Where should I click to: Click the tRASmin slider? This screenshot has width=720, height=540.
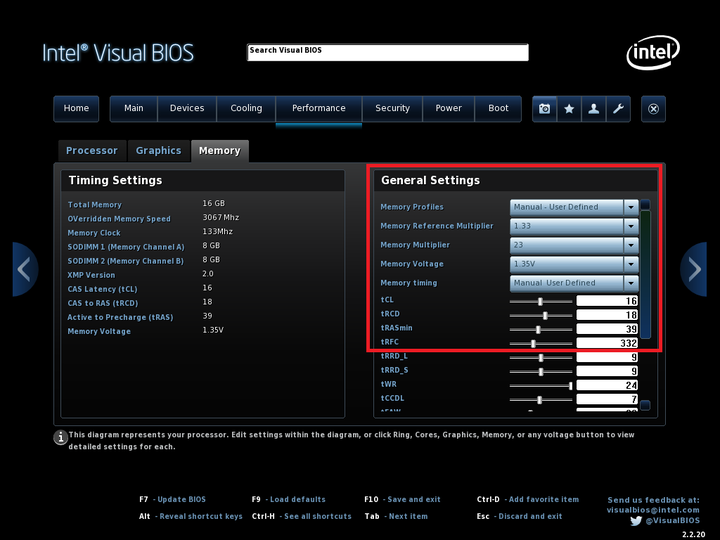tap(541, 329)
